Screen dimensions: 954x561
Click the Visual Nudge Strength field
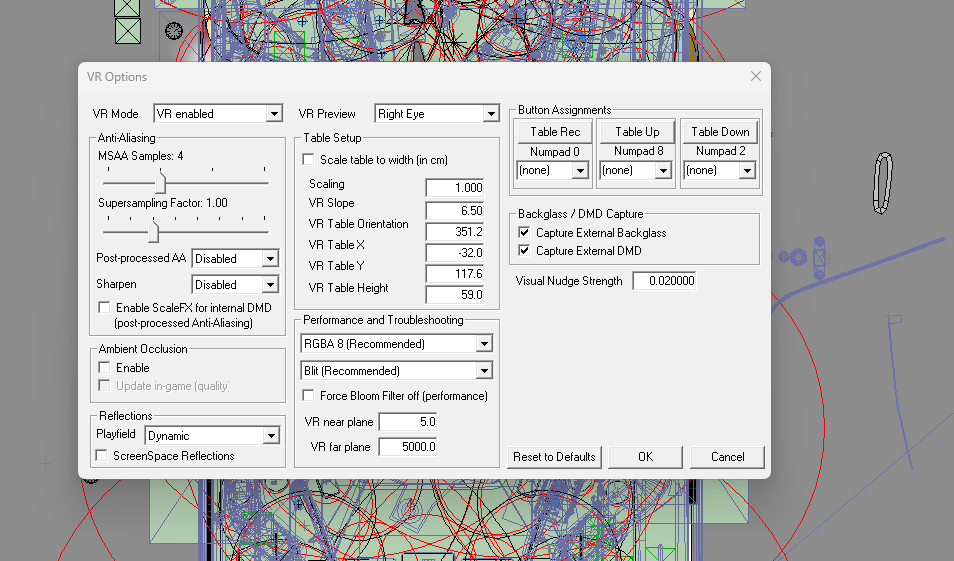664,280
